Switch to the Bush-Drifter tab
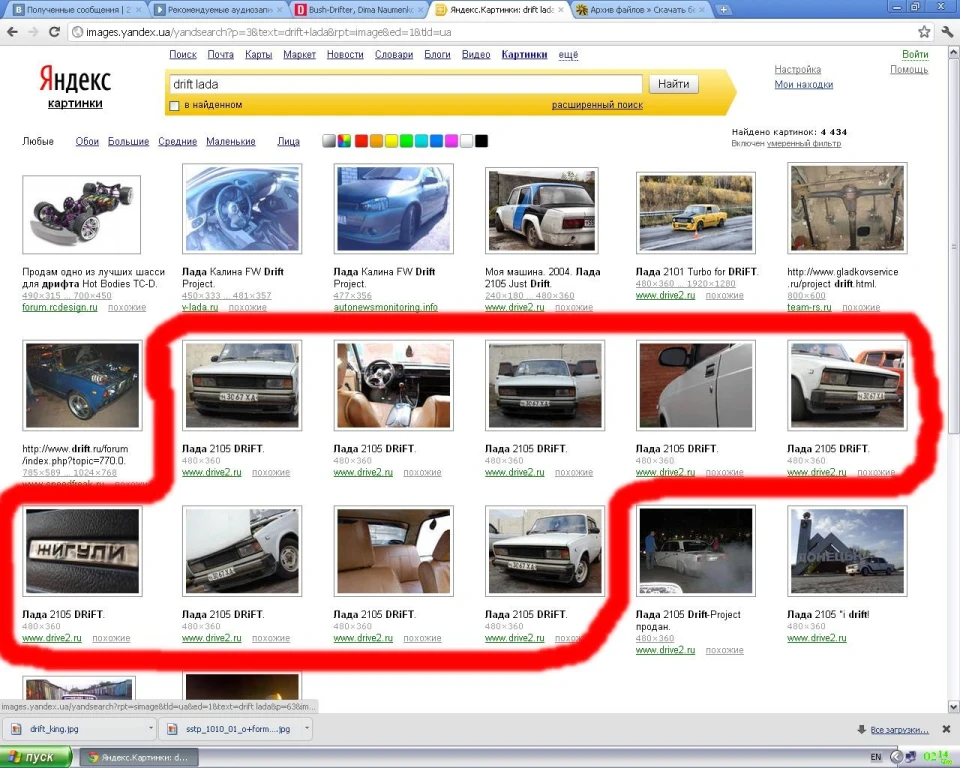This screenshot has width=960, height=768. [360, 10]
